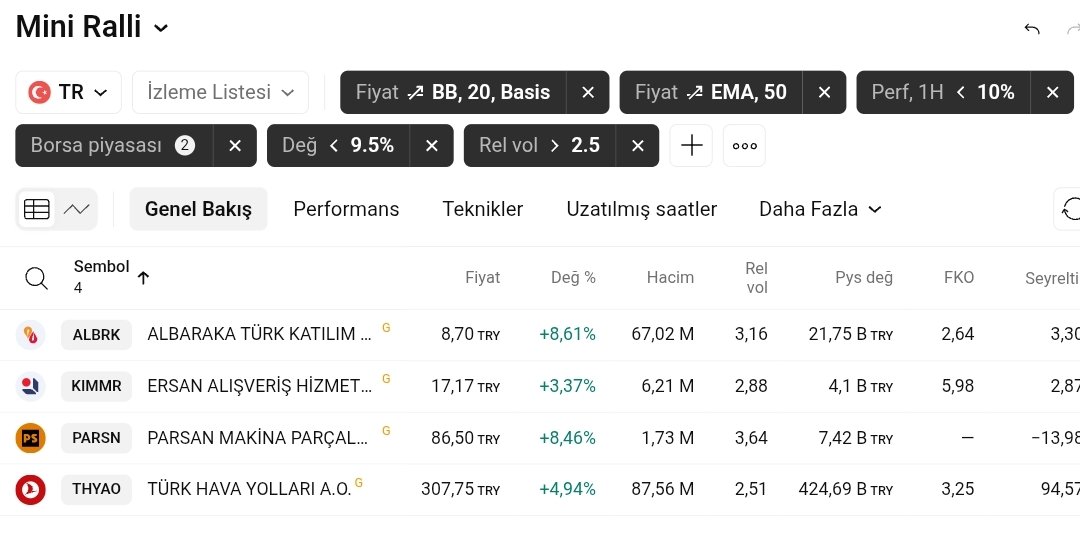The image size is (1080, 536).
Task: Open the three-dots more options button
Action: (x=744, y=145)
